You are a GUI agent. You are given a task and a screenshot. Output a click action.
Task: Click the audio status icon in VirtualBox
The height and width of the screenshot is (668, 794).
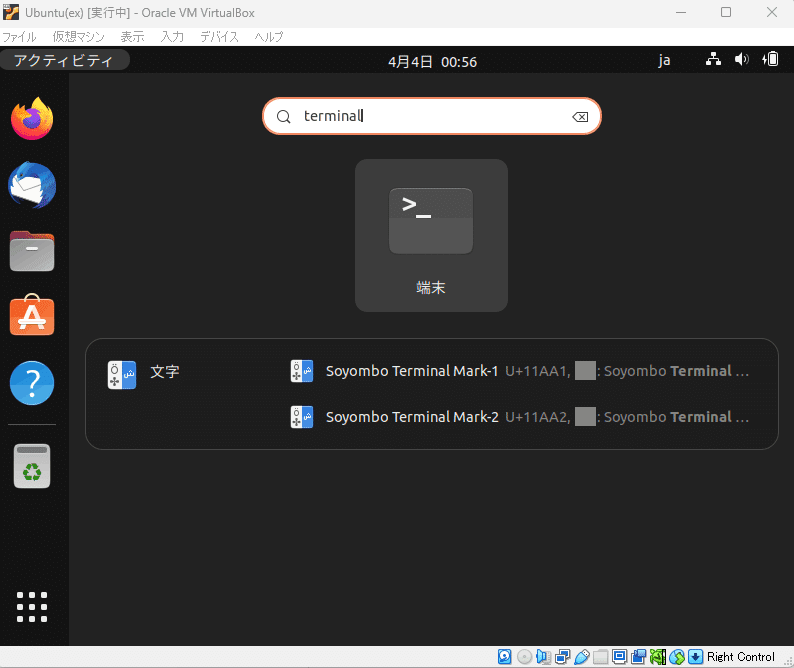pos(543,657)
